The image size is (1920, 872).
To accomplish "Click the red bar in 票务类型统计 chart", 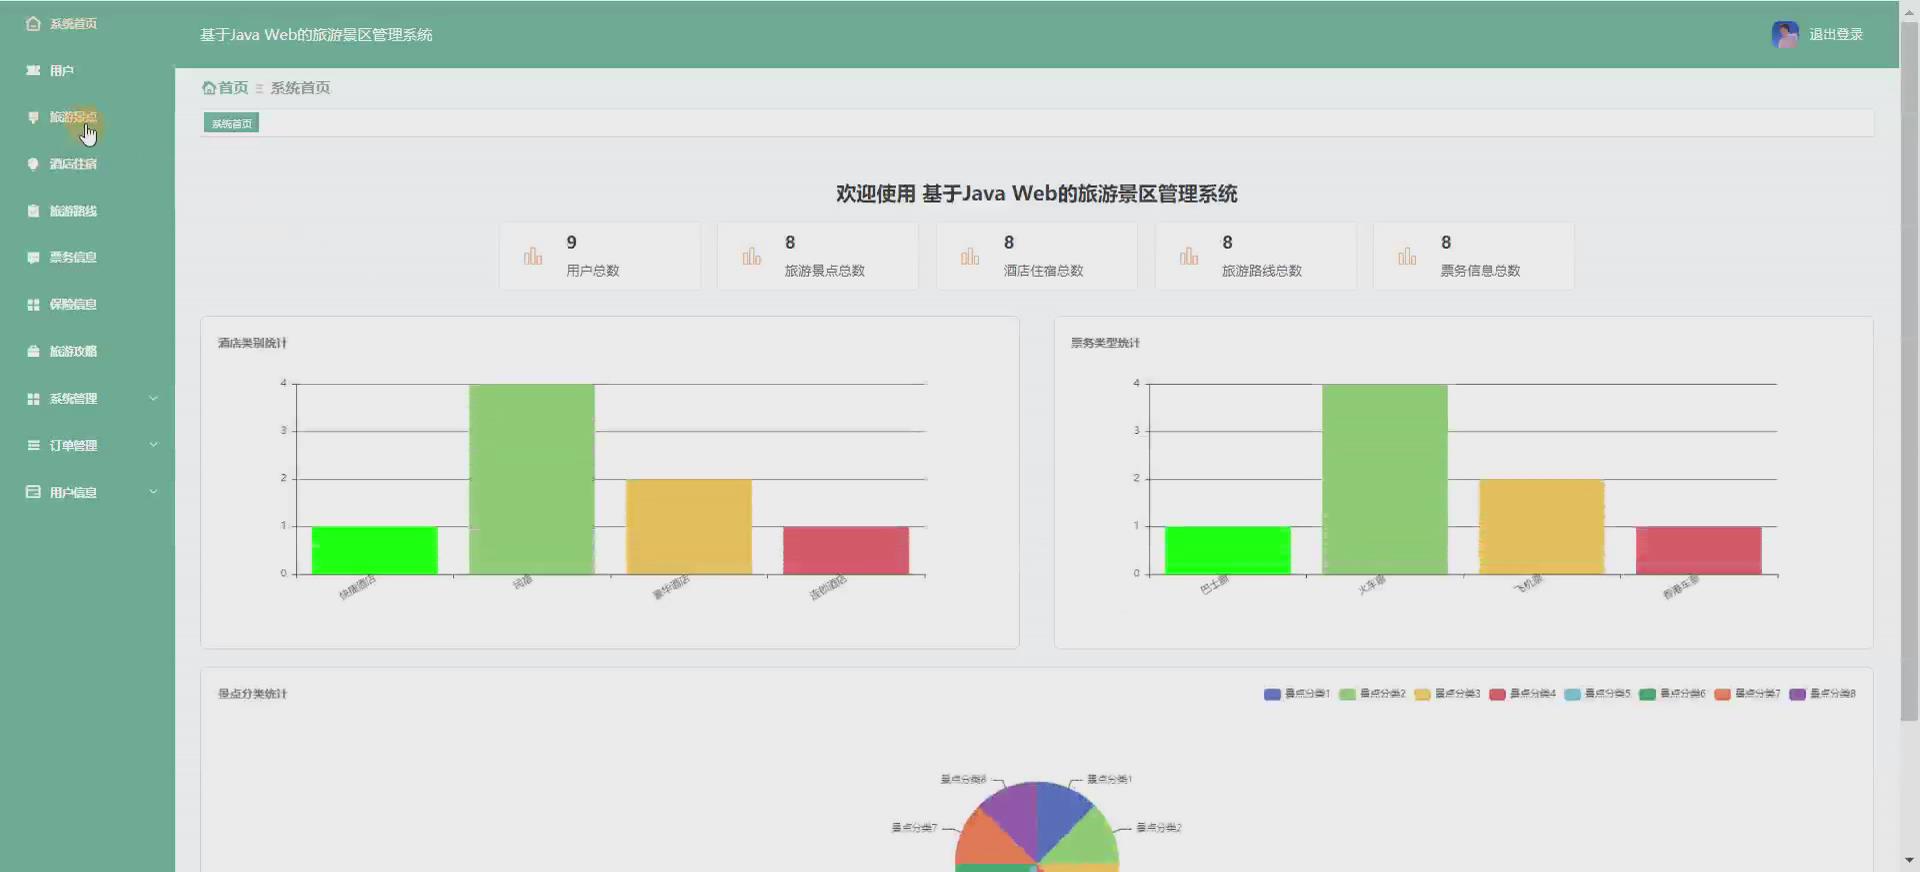I will (1698, 550).
